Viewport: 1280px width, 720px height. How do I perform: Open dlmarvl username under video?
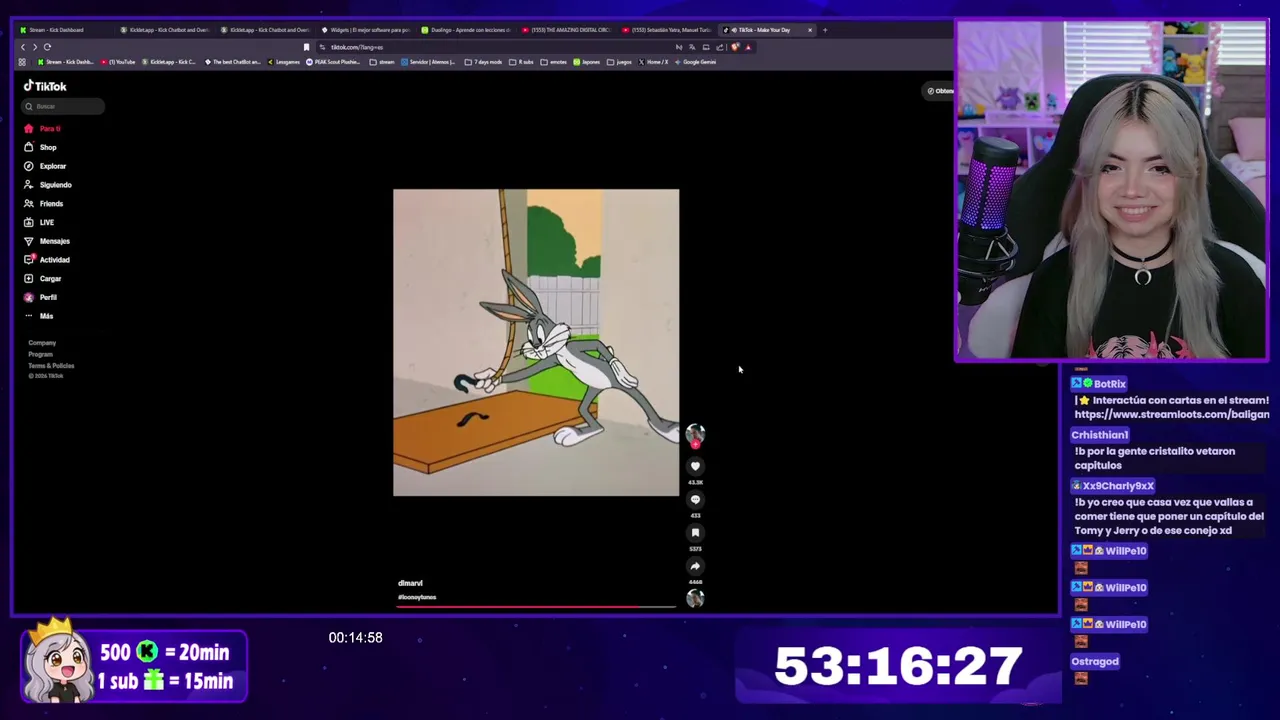pos(410,583)
